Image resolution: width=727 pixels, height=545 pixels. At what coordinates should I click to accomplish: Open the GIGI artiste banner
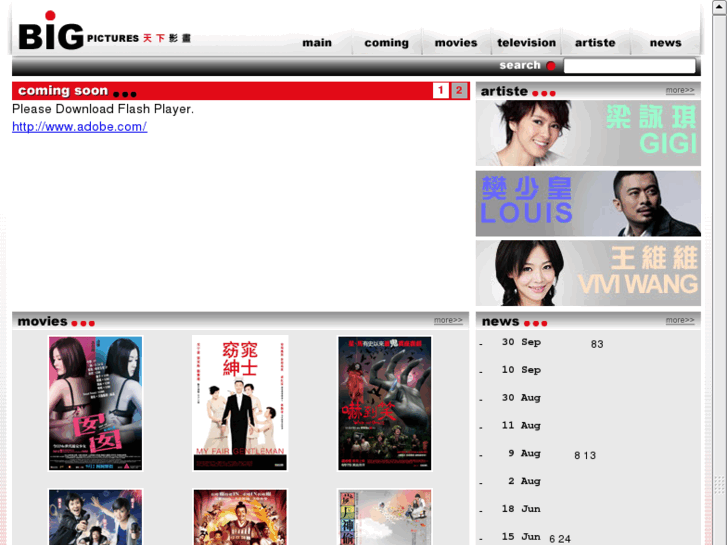tap(588, 133)
